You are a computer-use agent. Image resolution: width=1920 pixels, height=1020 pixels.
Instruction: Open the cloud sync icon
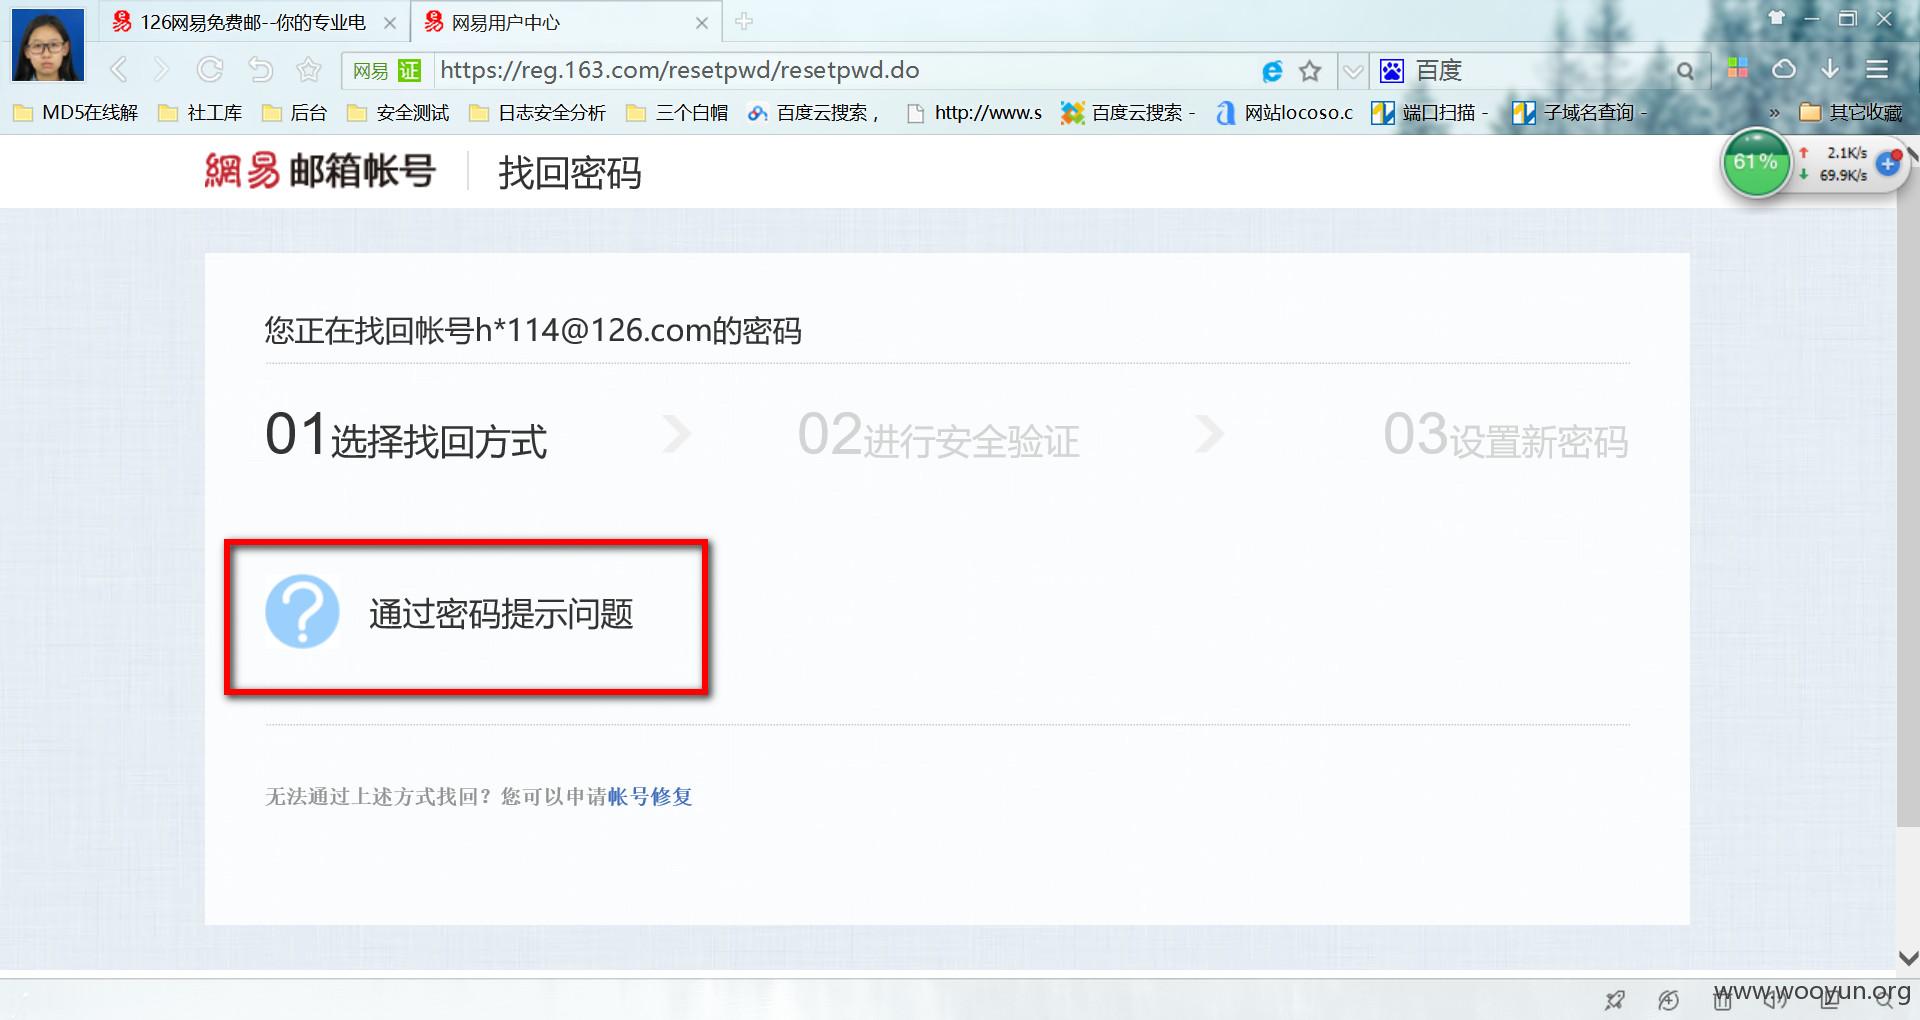coord(1784,69)
